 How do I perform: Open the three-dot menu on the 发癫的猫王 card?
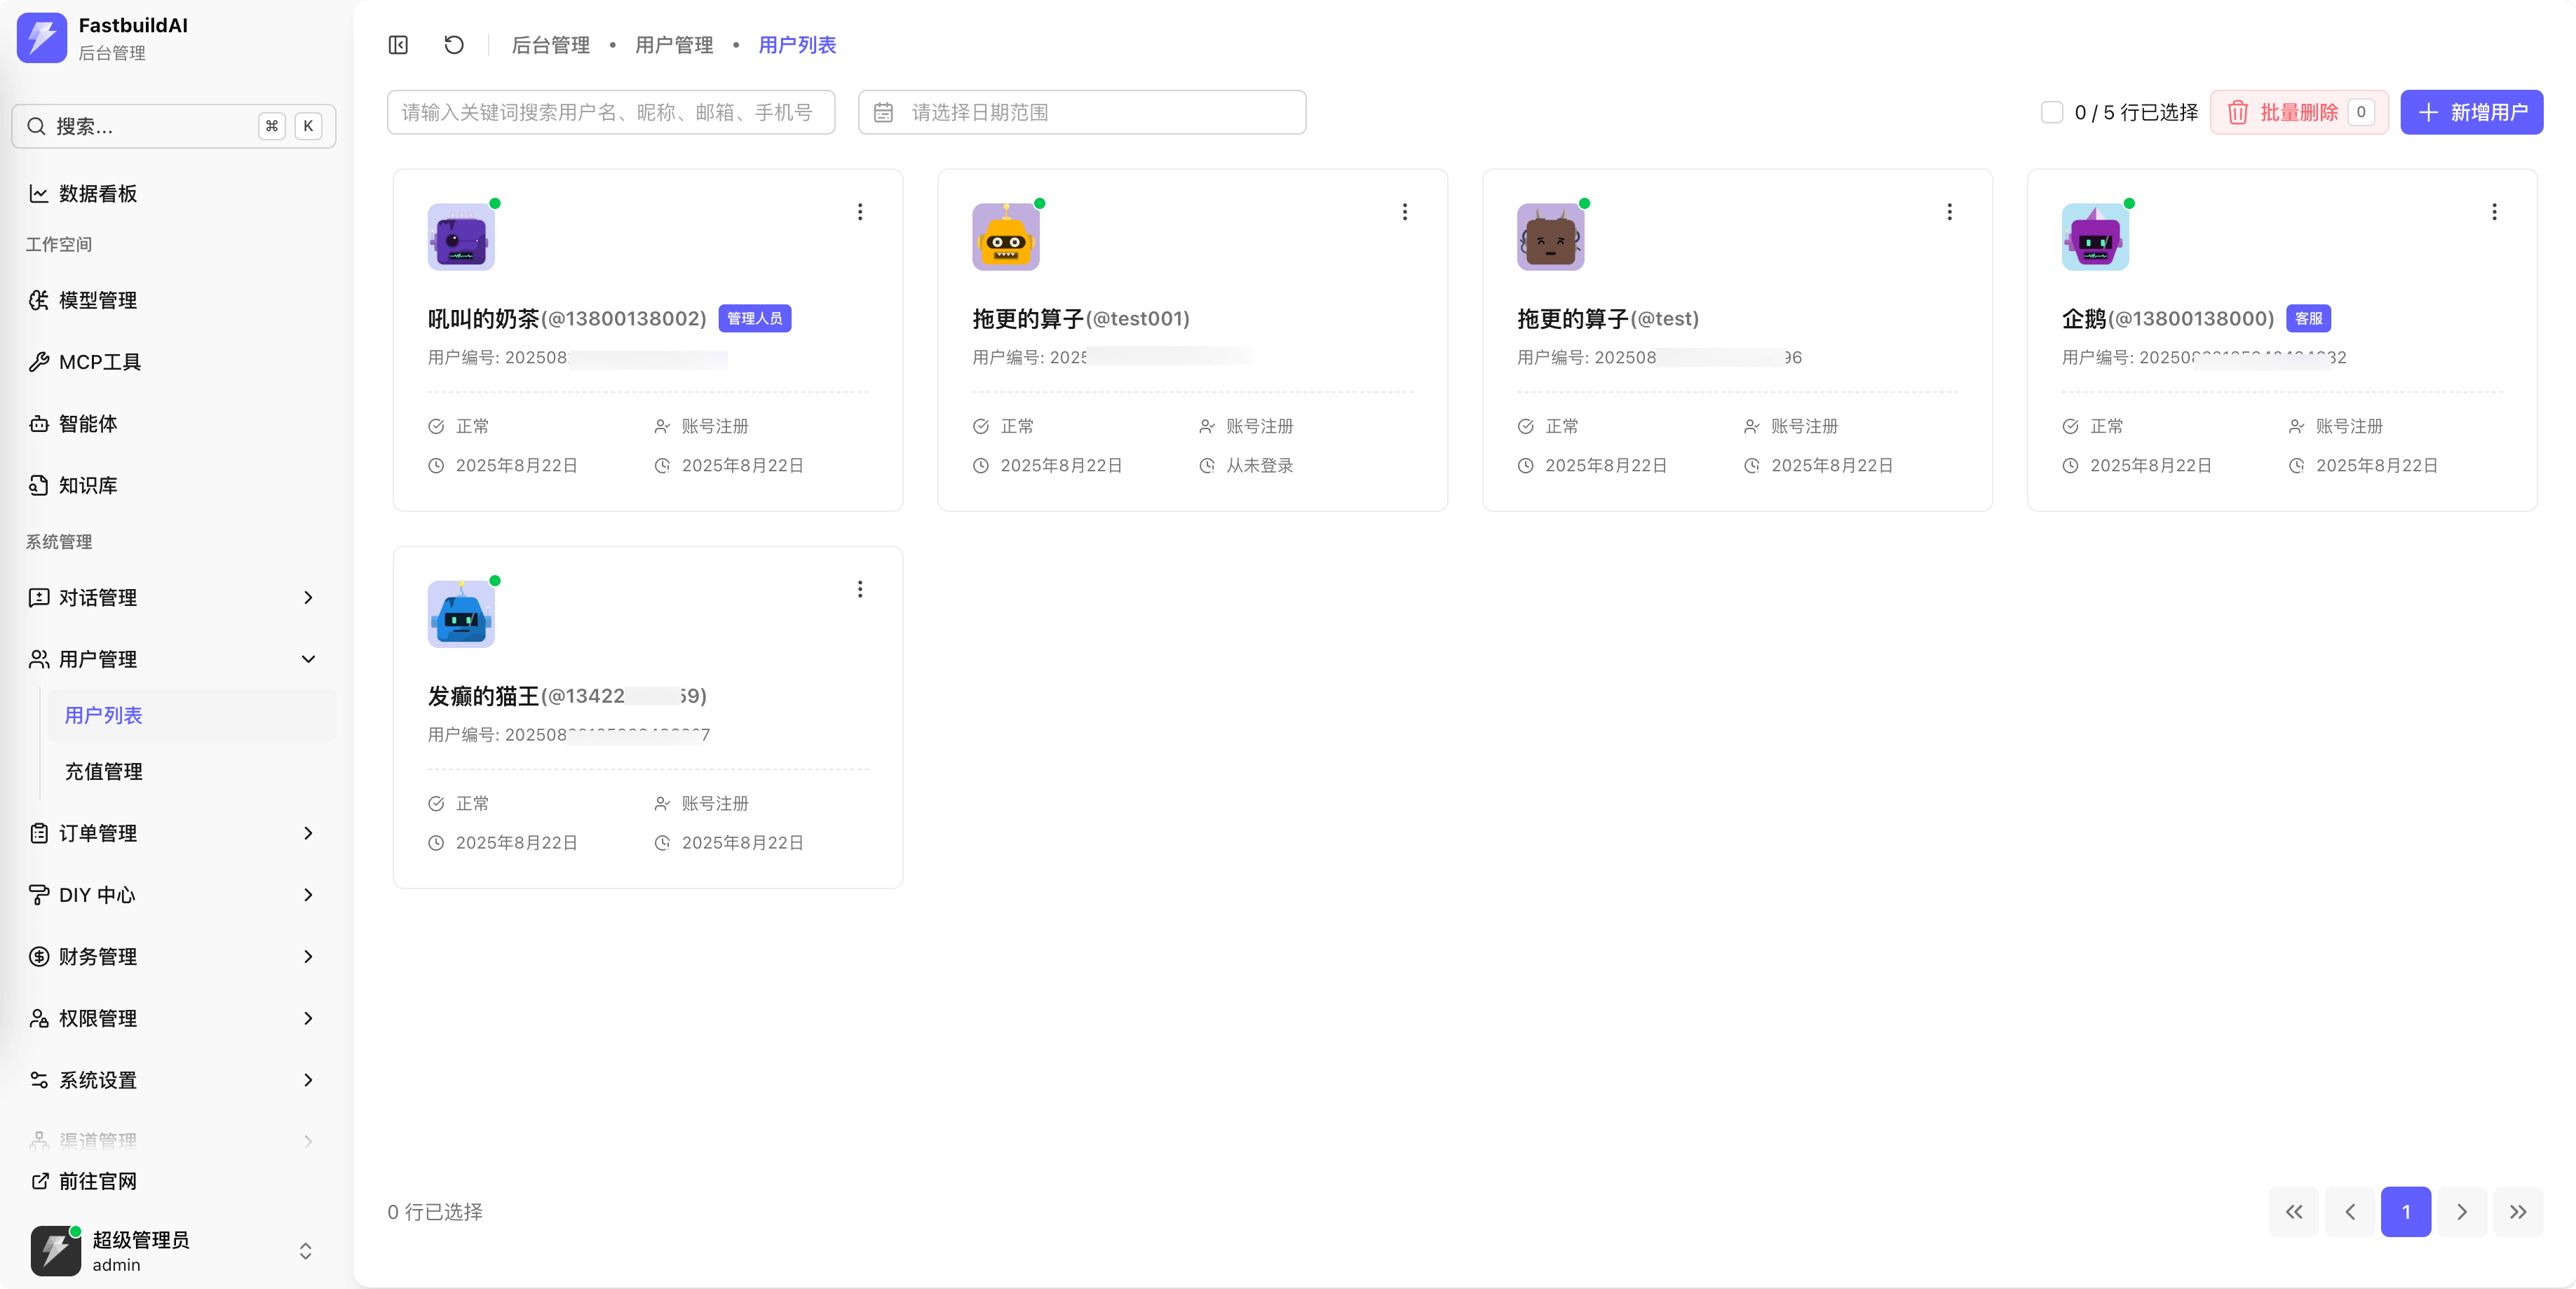(860, 589)
